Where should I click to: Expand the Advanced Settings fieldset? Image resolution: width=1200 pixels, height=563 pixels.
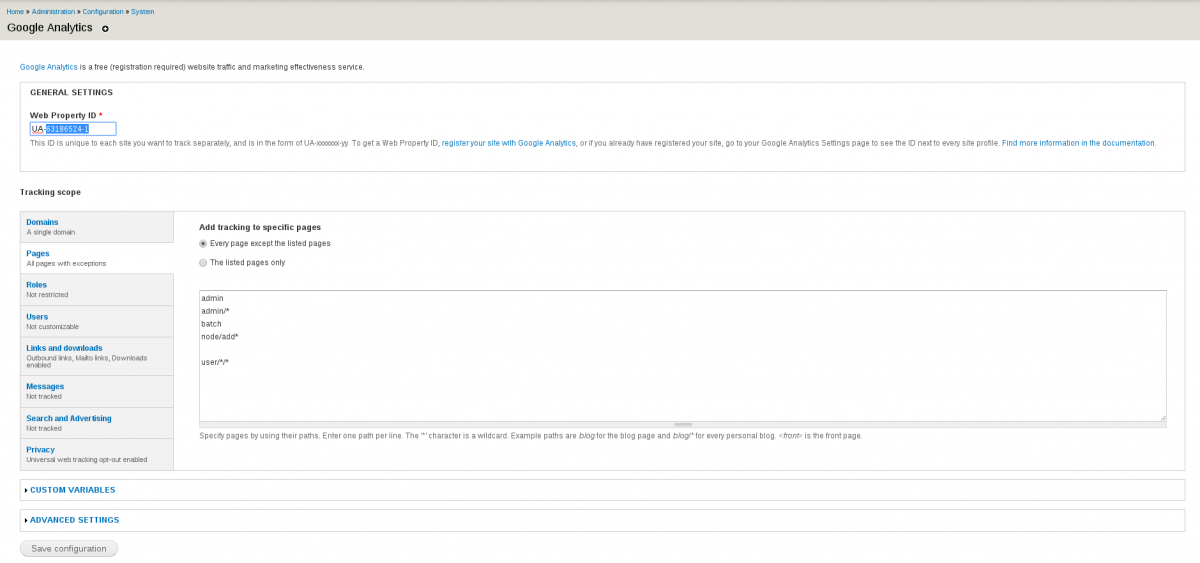coord(74,520)
